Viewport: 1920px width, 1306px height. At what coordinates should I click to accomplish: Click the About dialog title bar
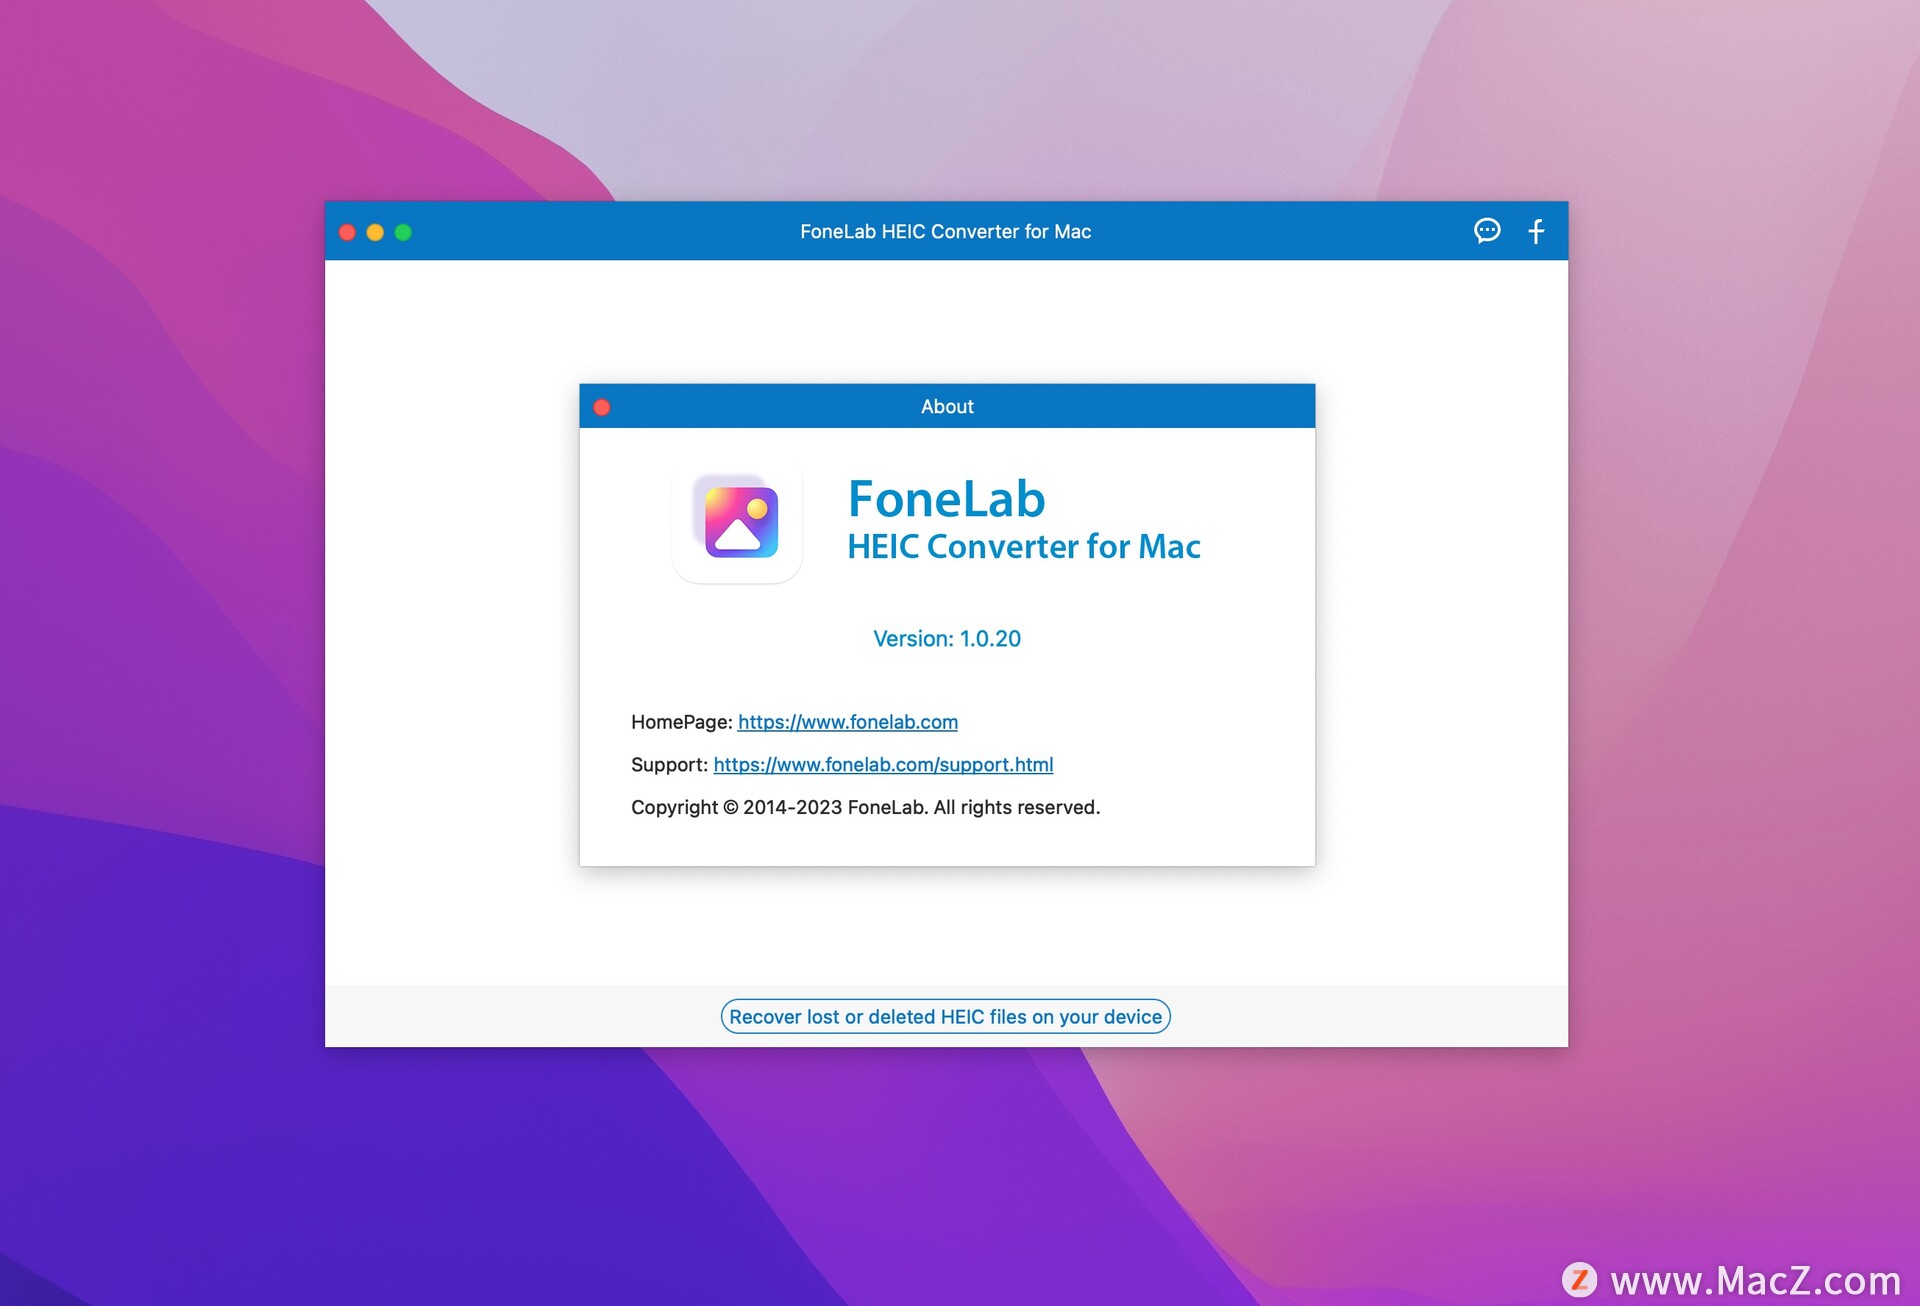click(x=947, y=406)
